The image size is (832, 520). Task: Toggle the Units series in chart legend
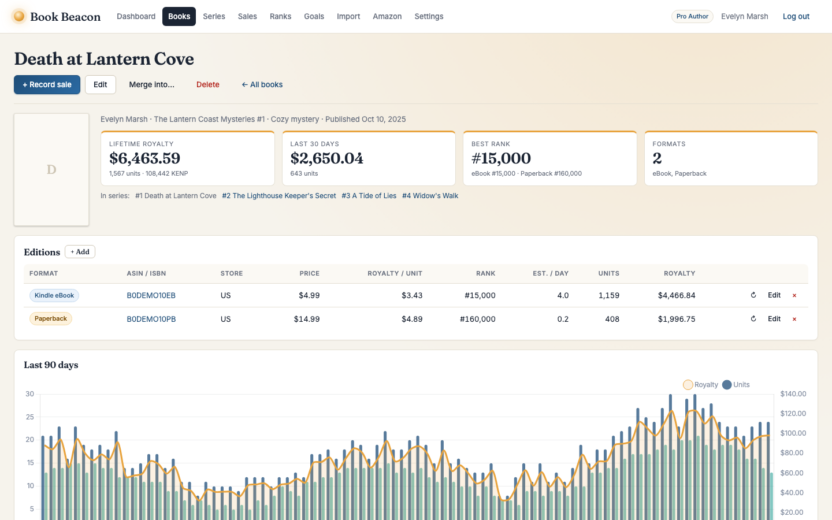click(x=736, y=385)
